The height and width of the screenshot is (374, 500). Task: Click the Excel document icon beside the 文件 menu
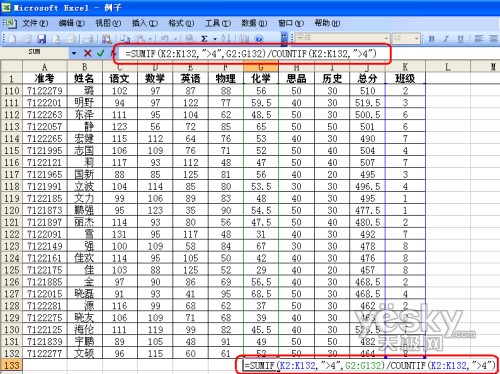pos(10,23)
